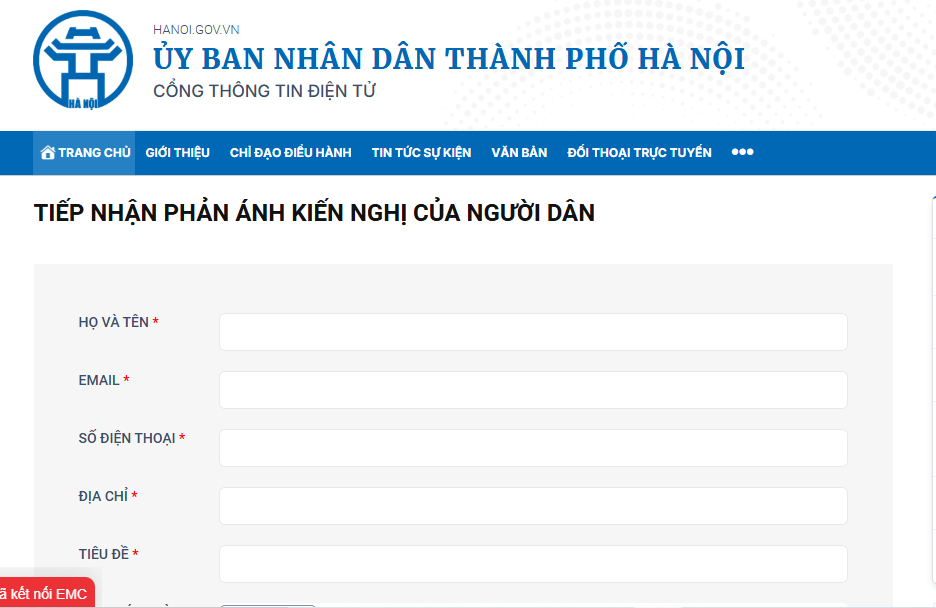Click the red EMC connection badge
The image size is (936, 608).
coord(46,593)
